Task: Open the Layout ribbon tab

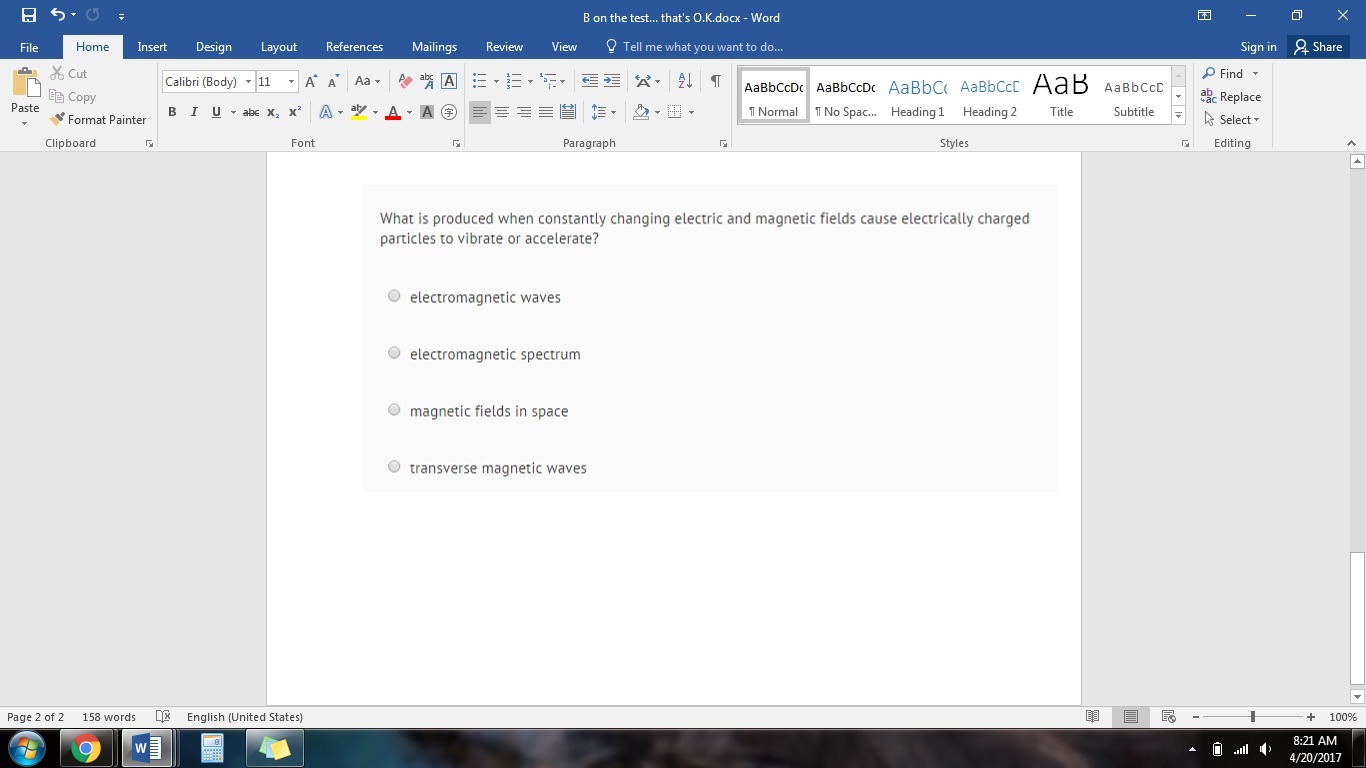Action: pos(278,47)
